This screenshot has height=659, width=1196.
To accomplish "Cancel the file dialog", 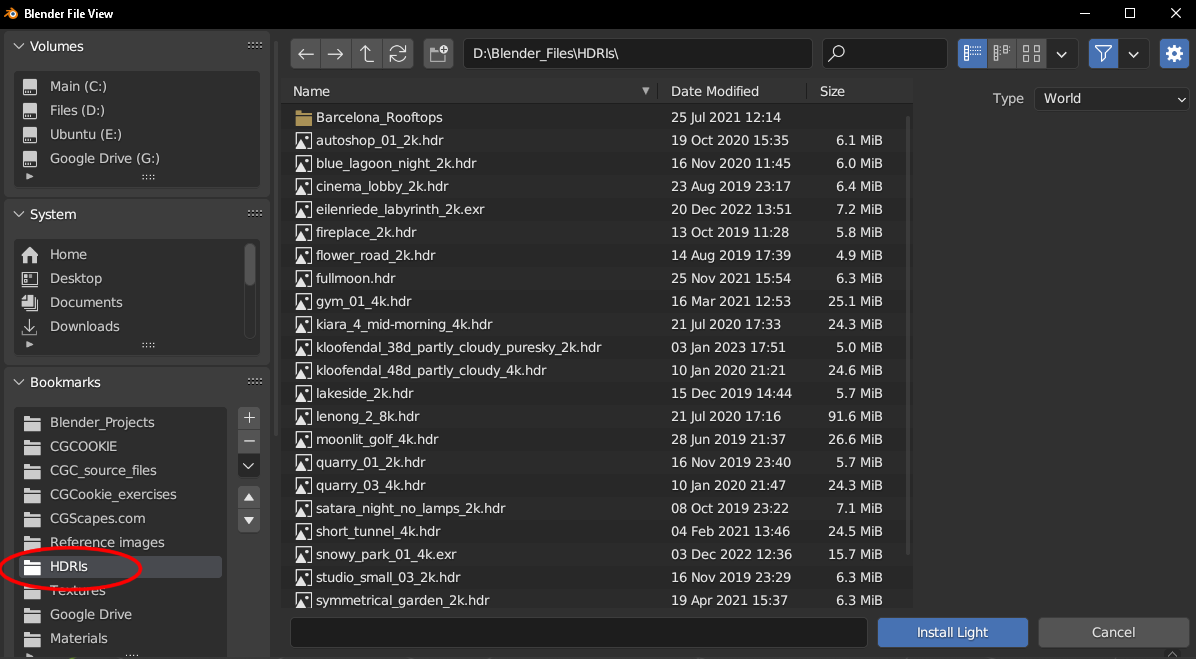I will tap(1114, 632).
